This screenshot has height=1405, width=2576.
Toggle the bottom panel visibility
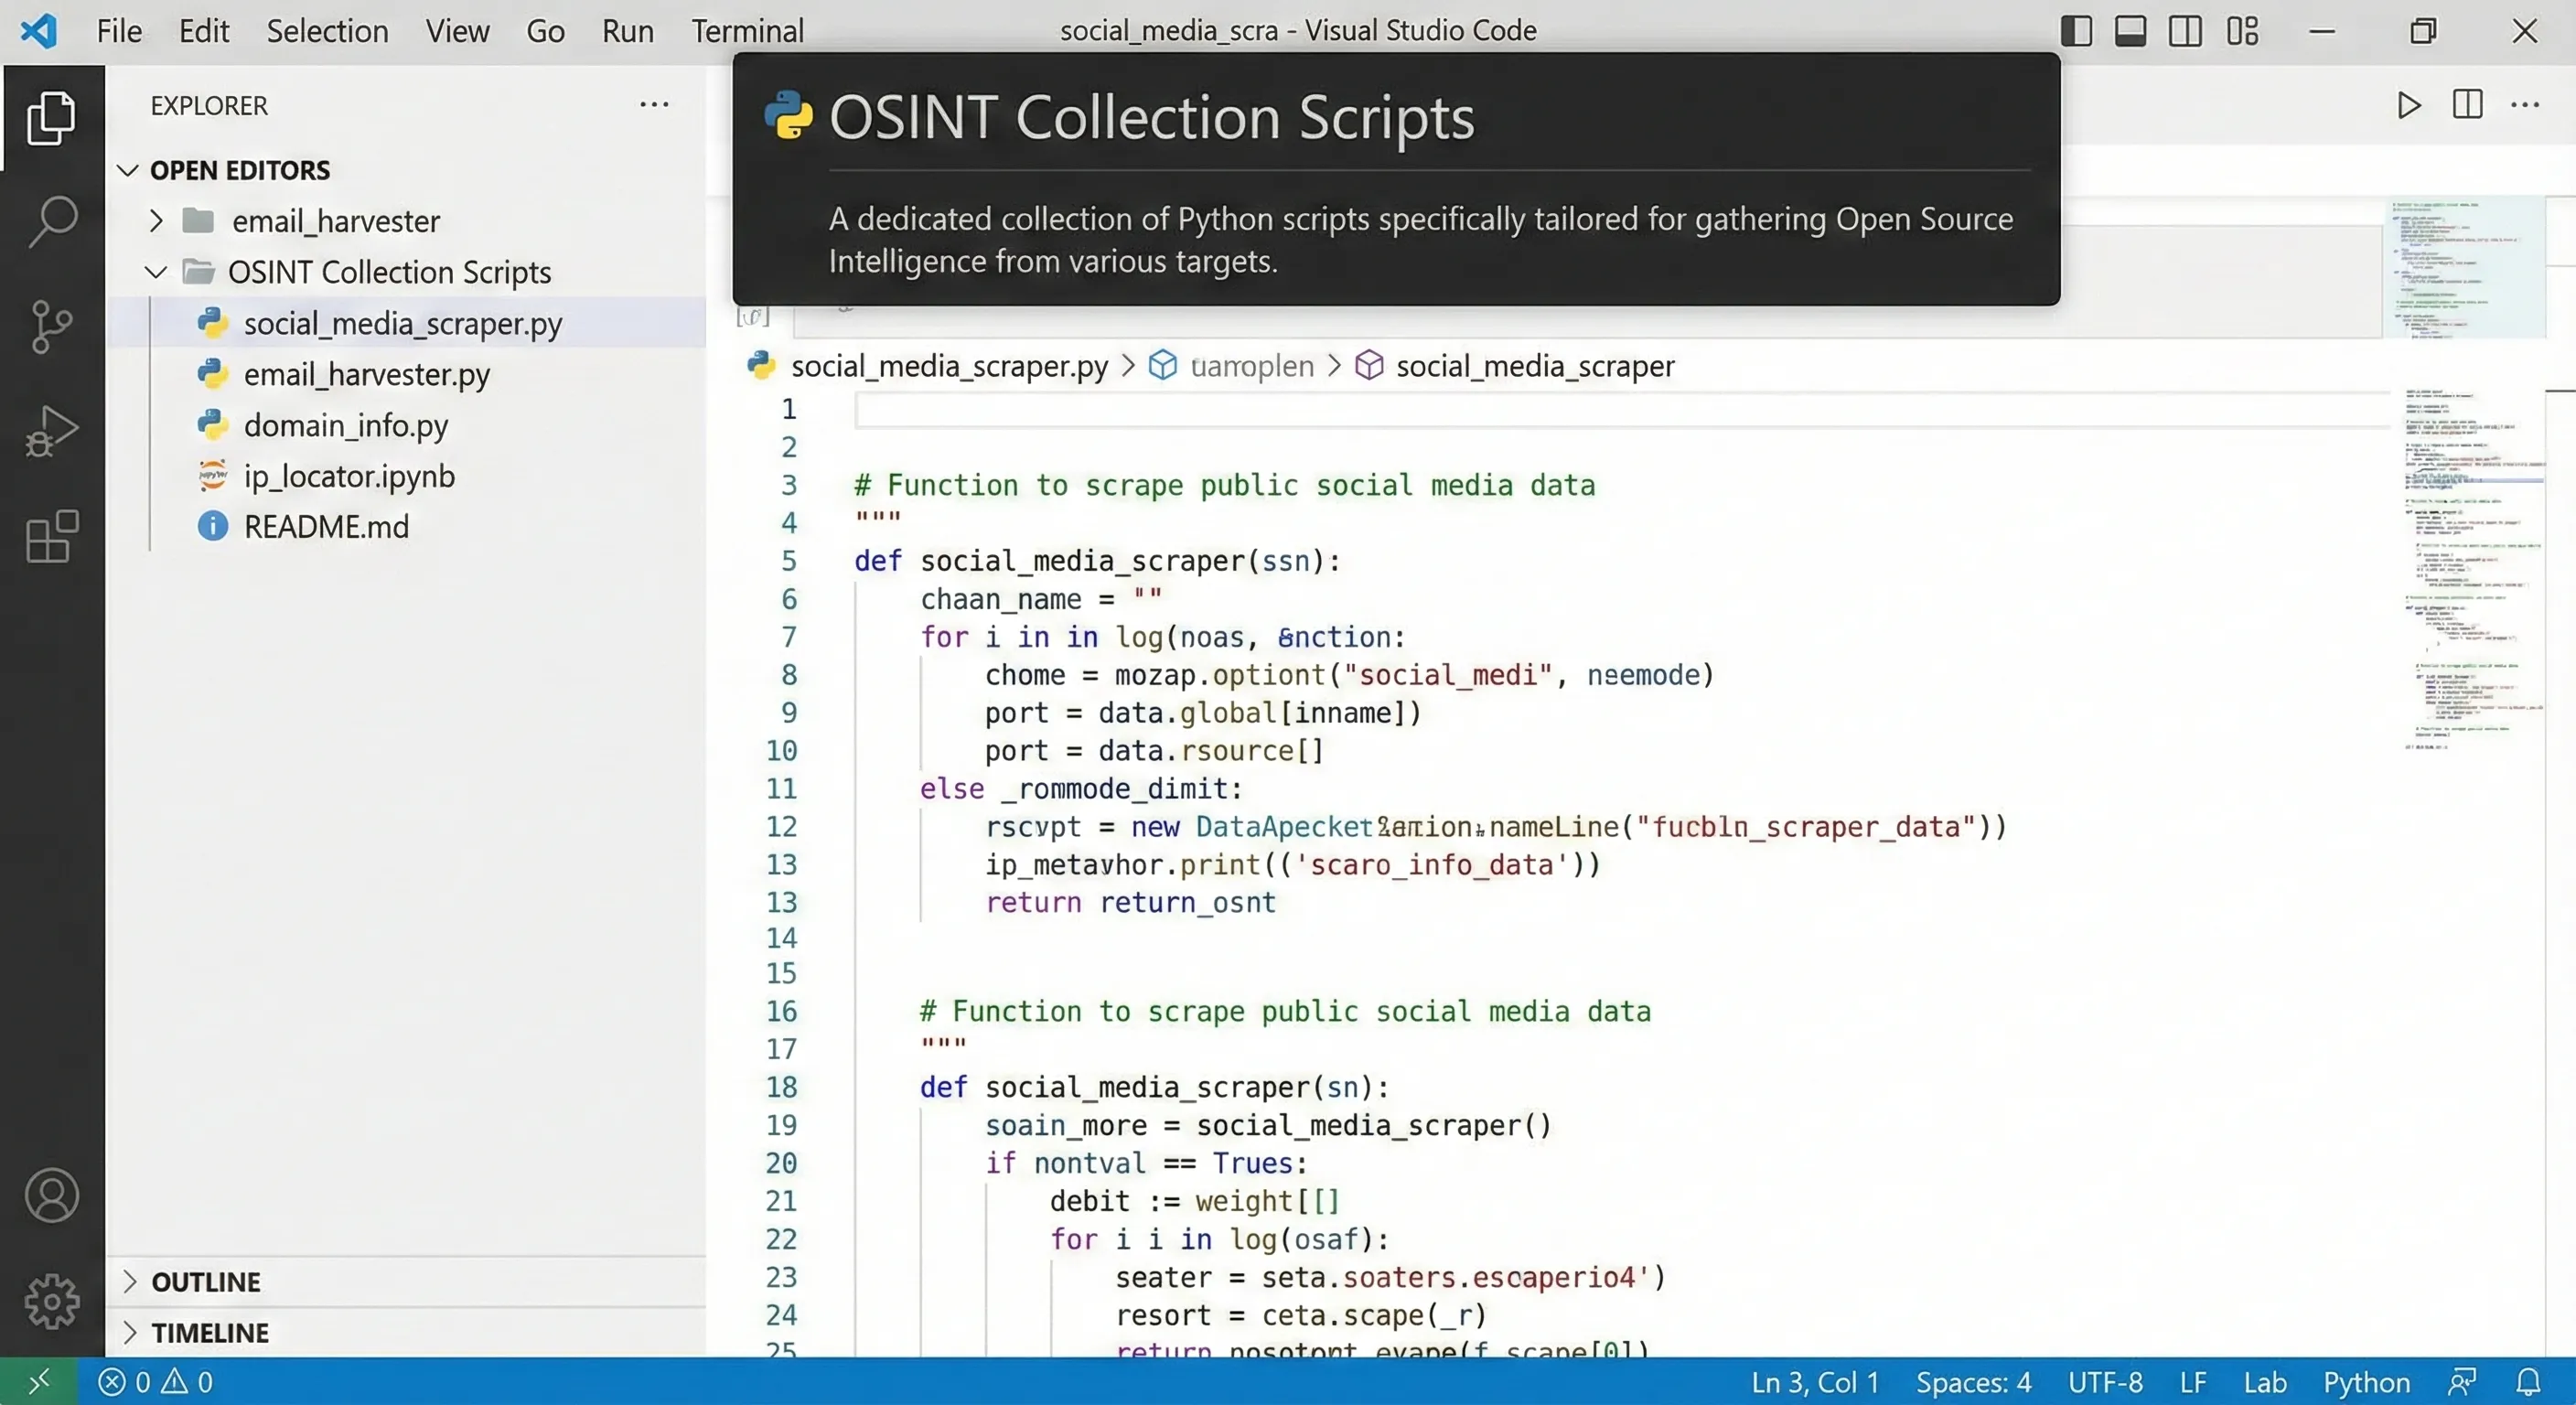tap(2131, 31)
